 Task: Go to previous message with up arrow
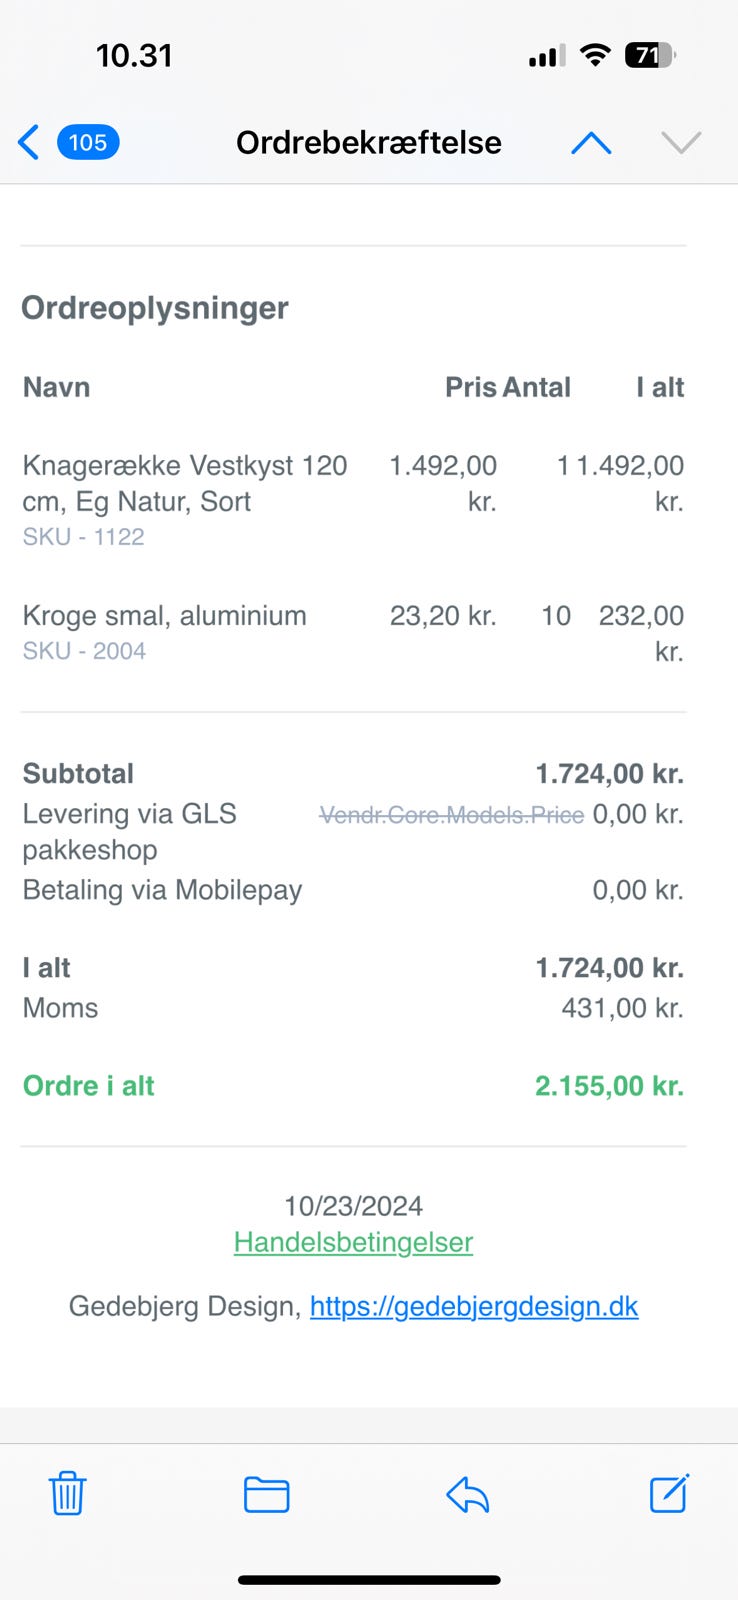591,143
